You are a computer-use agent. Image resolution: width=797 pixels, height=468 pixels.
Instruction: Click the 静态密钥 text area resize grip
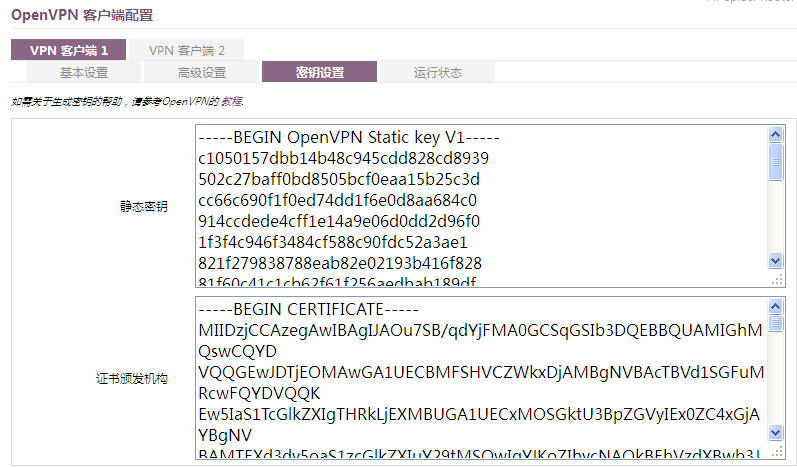776,281
